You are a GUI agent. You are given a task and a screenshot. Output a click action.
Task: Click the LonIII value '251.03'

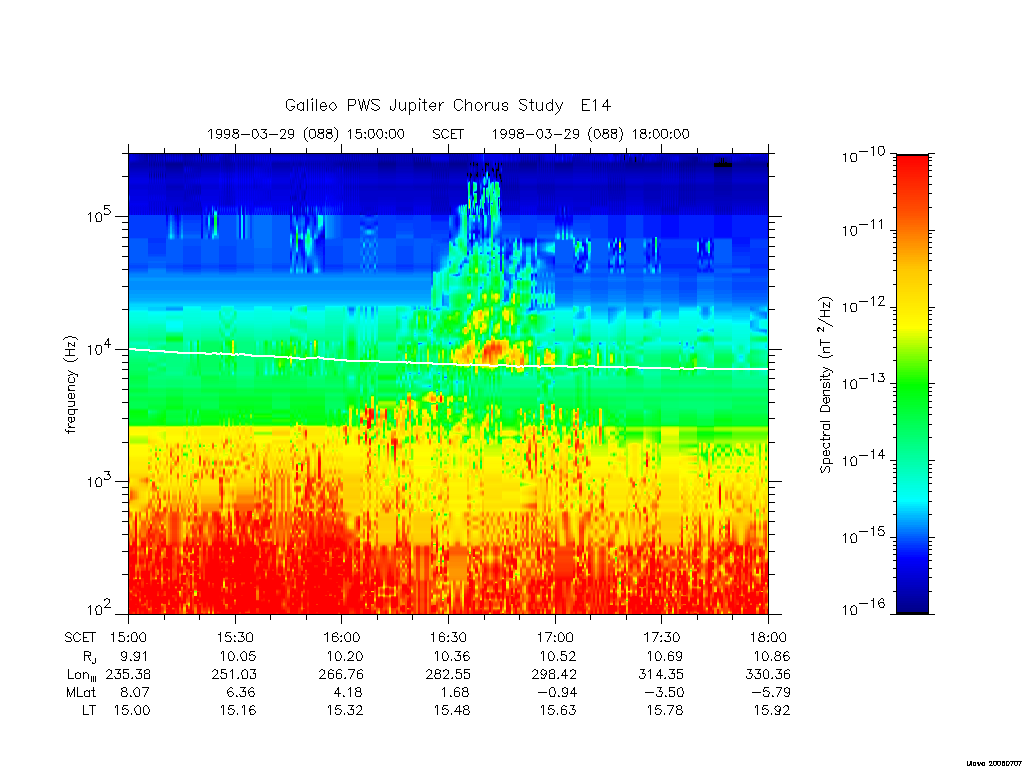click(234, 674)
